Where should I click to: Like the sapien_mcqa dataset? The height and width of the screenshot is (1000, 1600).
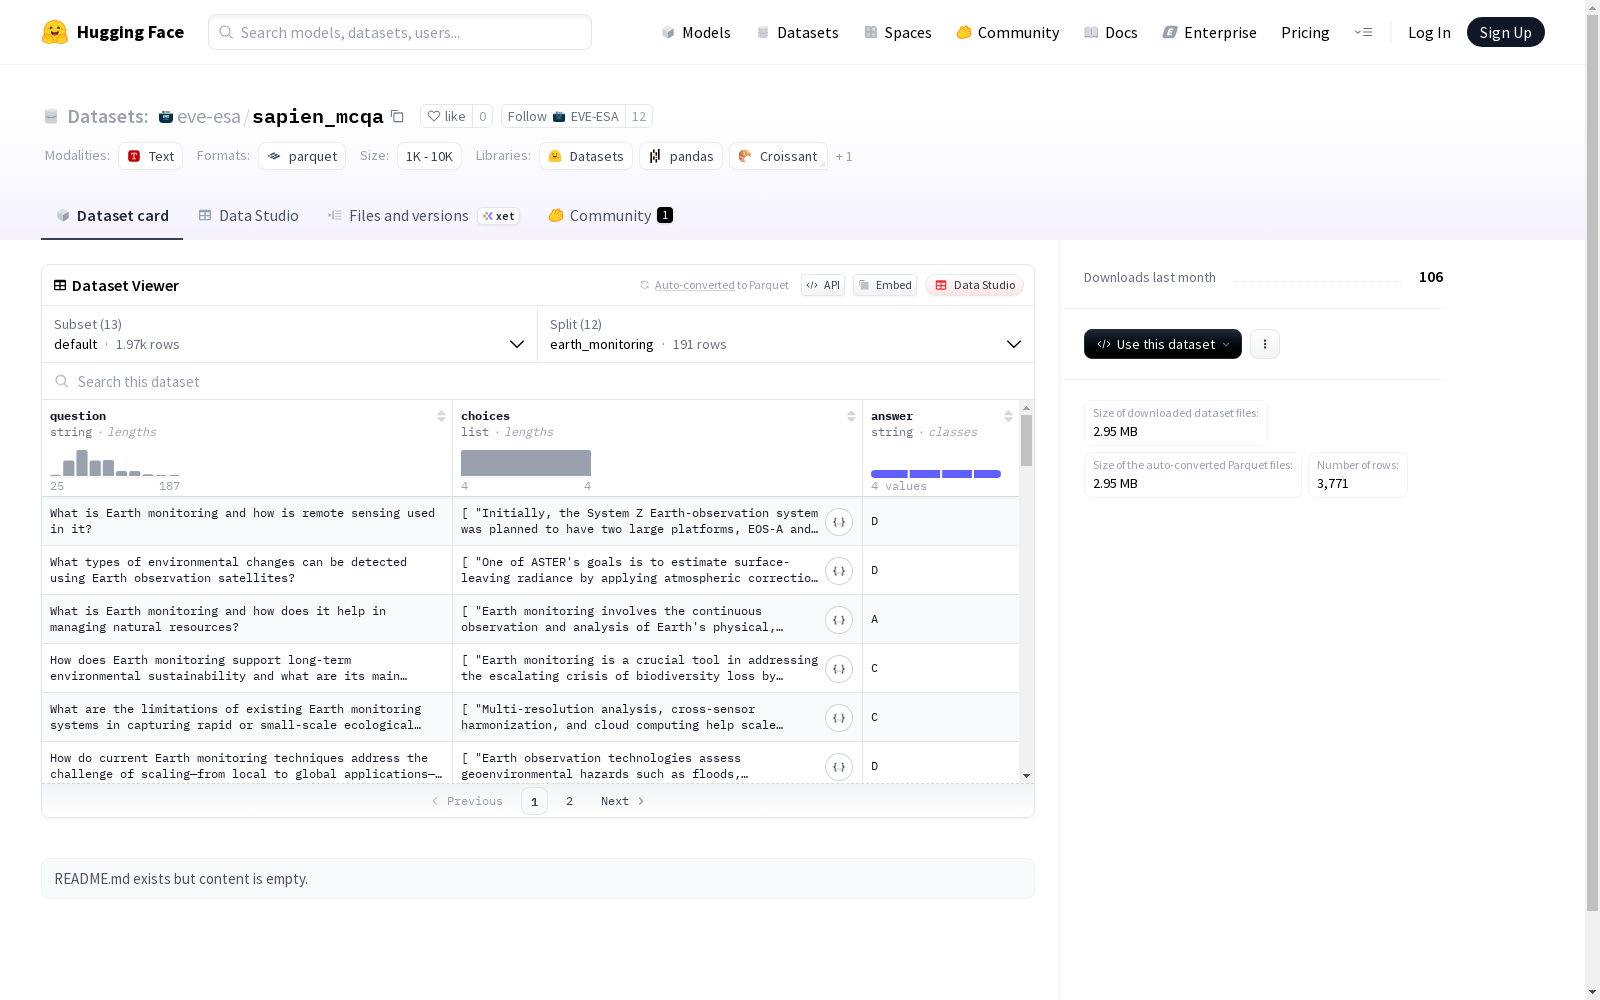point(446,116)
